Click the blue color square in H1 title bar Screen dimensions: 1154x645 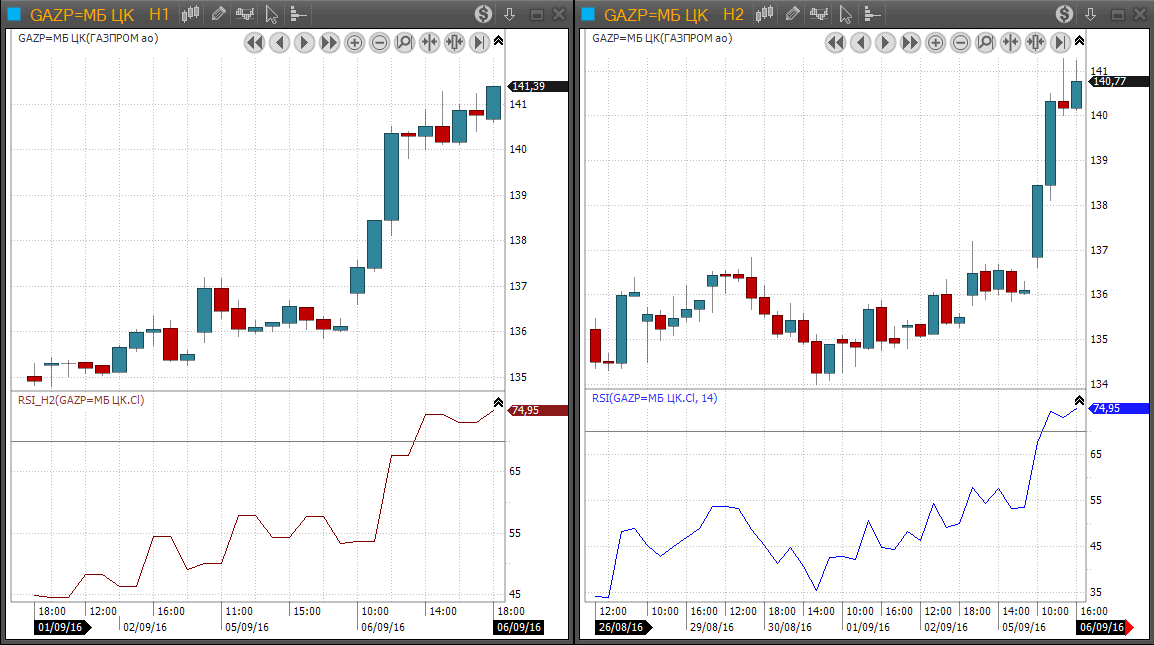tap(13, 14)
